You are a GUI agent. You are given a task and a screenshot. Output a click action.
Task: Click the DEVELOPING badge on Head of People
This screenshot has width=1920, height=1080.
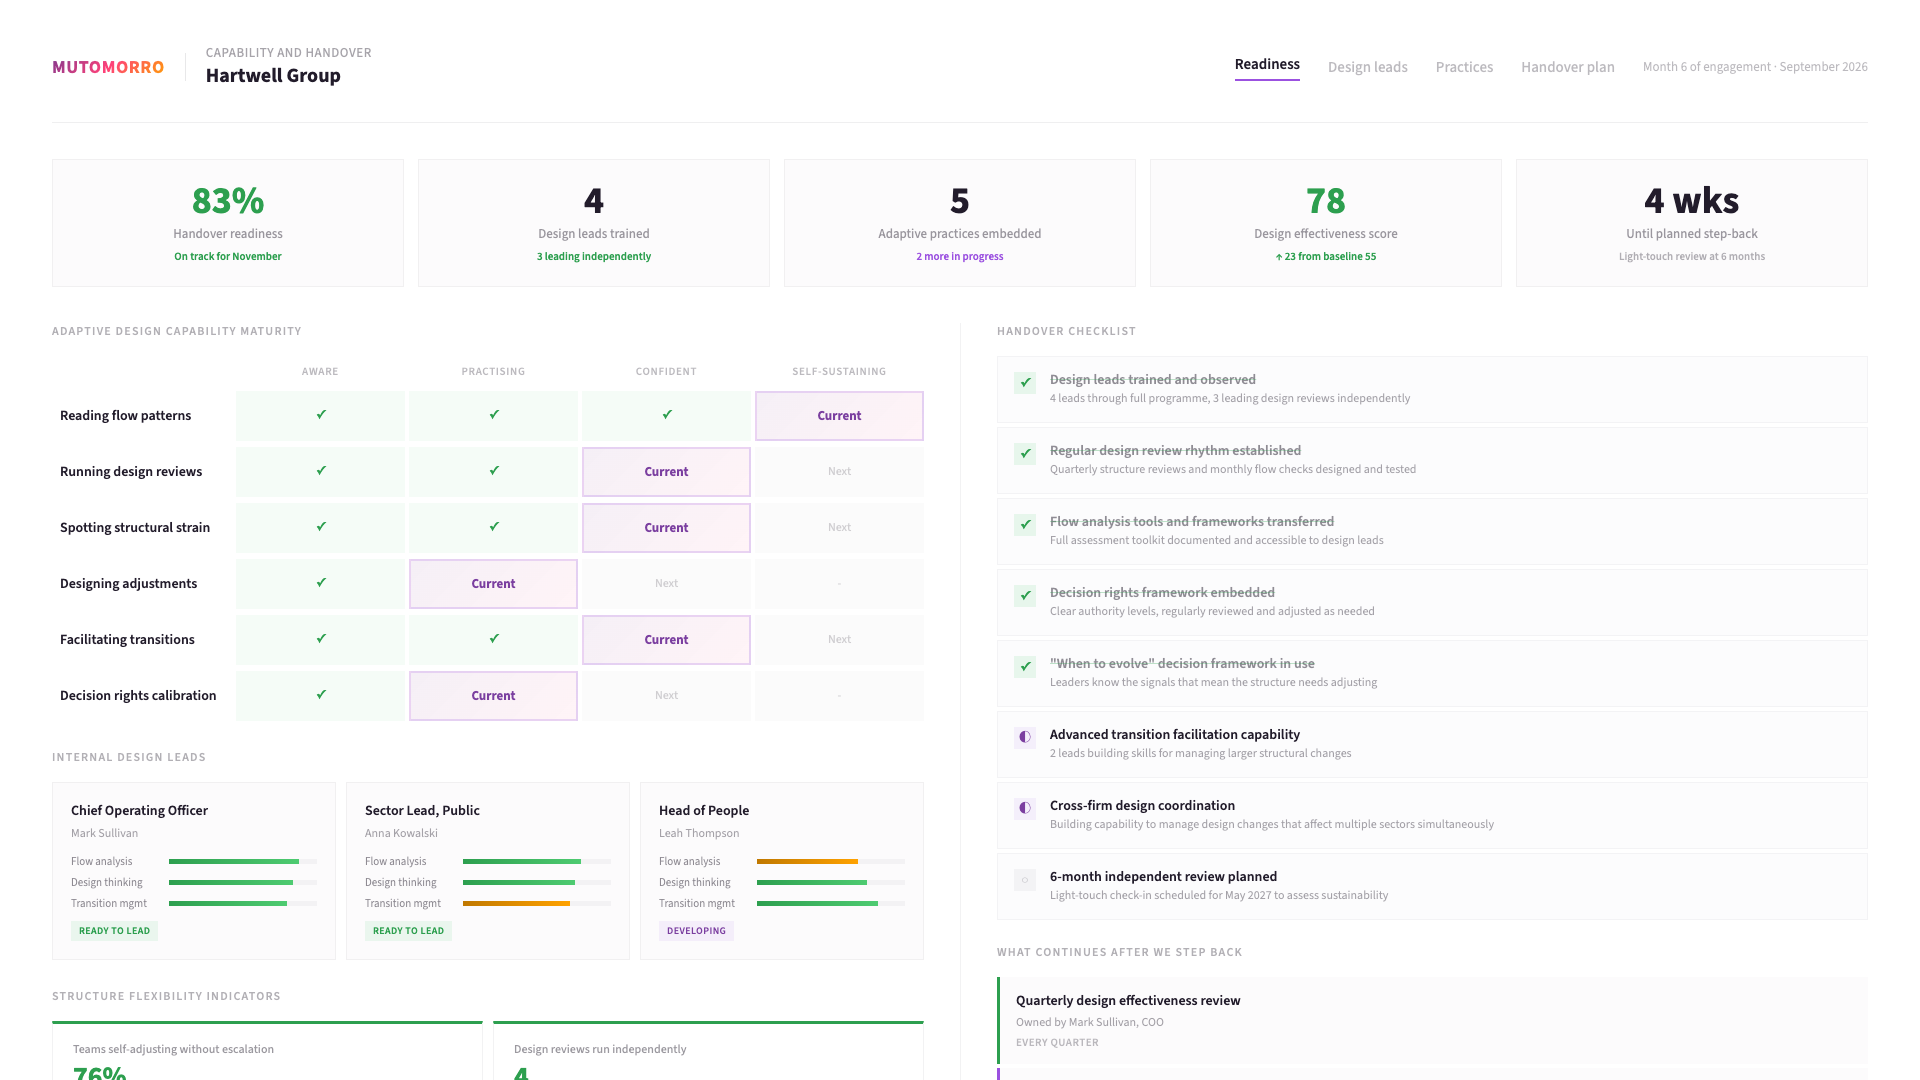(696, 931)
